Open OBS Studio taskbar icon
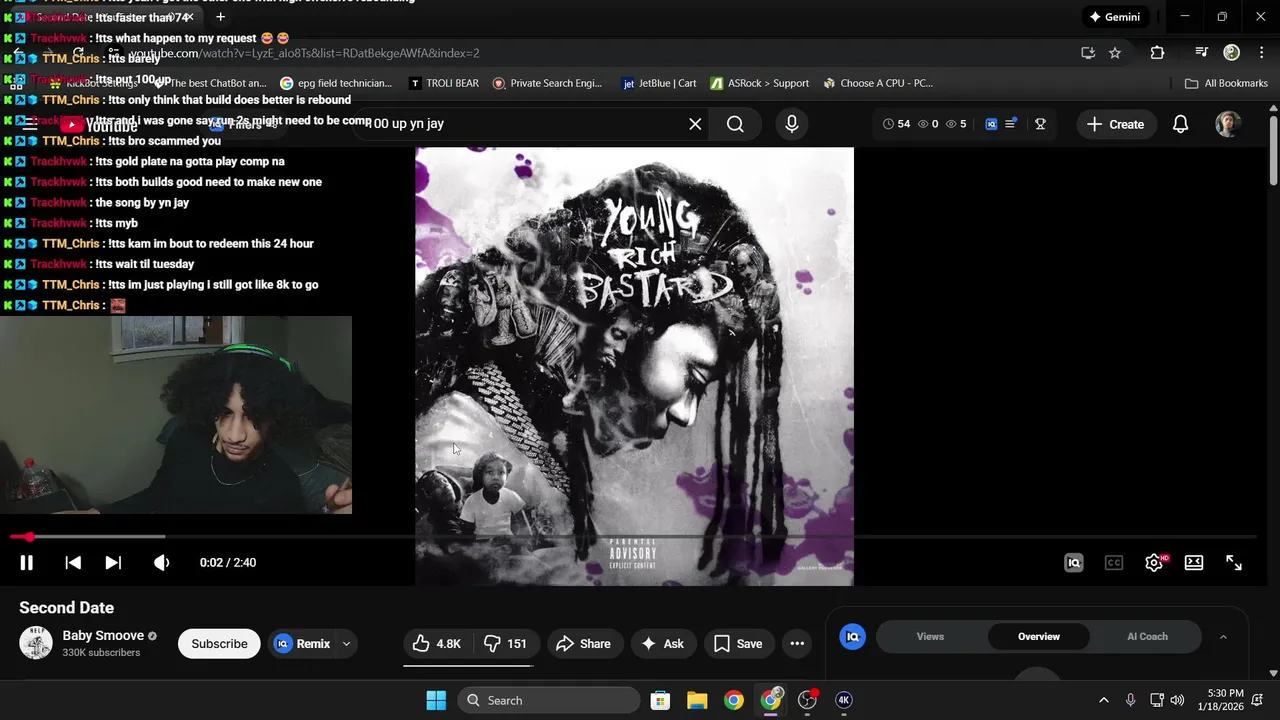This screenshot has height=720, width=1280. pos(807,700)
